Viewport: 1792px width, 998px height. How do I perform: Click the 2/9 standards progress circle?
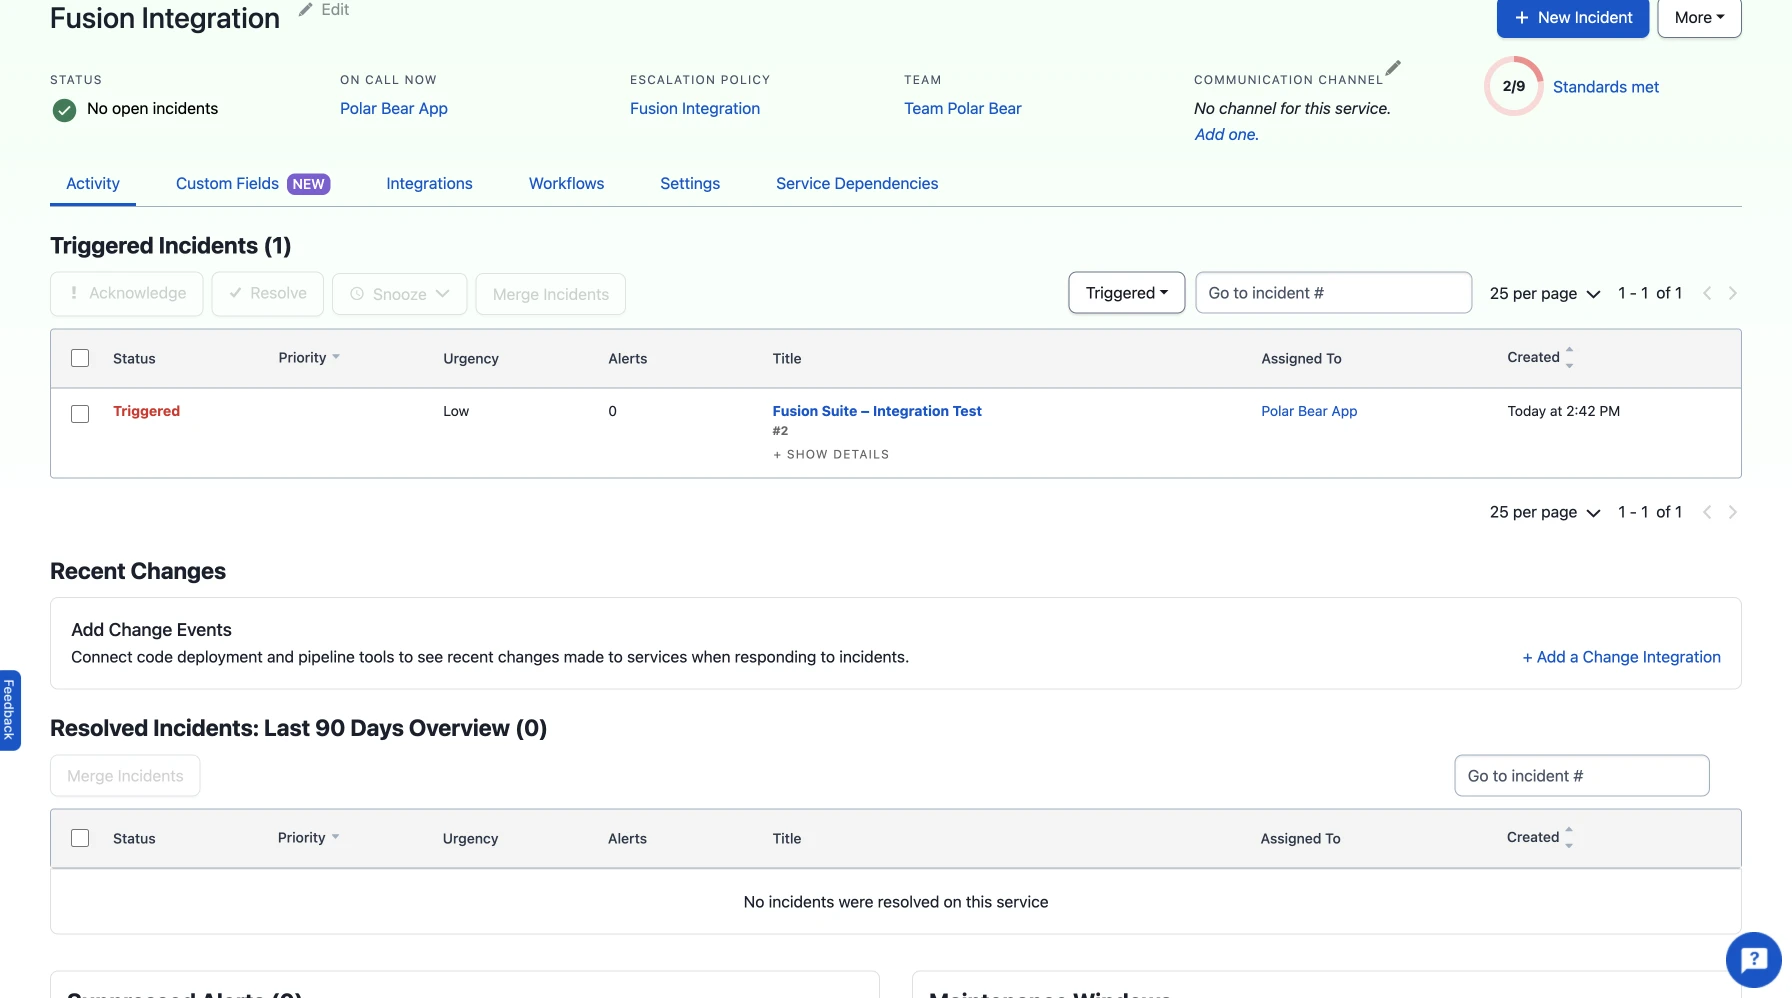(1513, 87)
